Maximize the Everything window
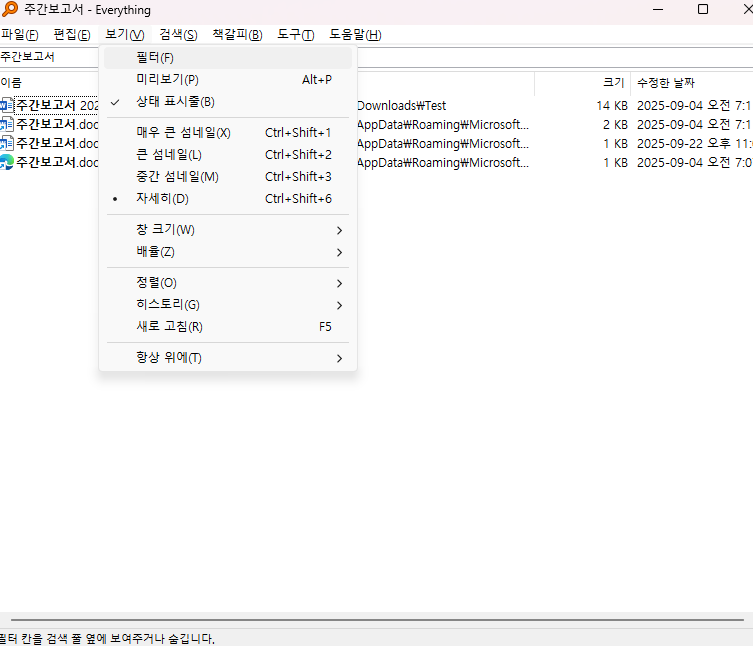Image resolution: width=753 pixels, height=646 pixels. coord(703,9)
